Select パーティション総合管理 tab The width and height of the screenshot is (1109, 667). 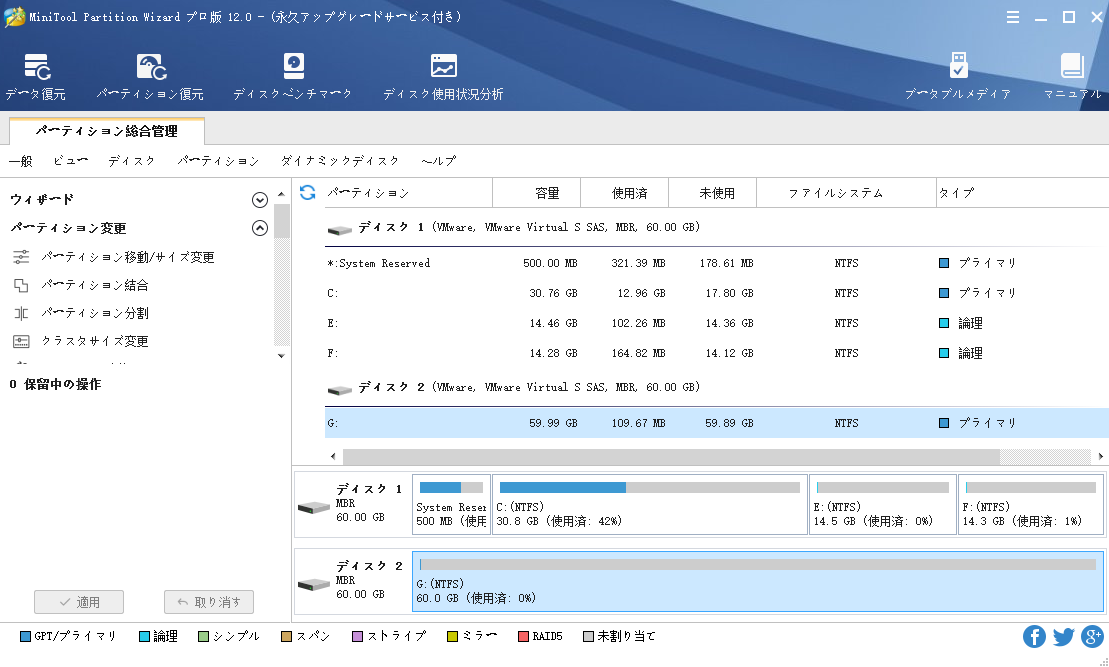(x=107, y=131)
